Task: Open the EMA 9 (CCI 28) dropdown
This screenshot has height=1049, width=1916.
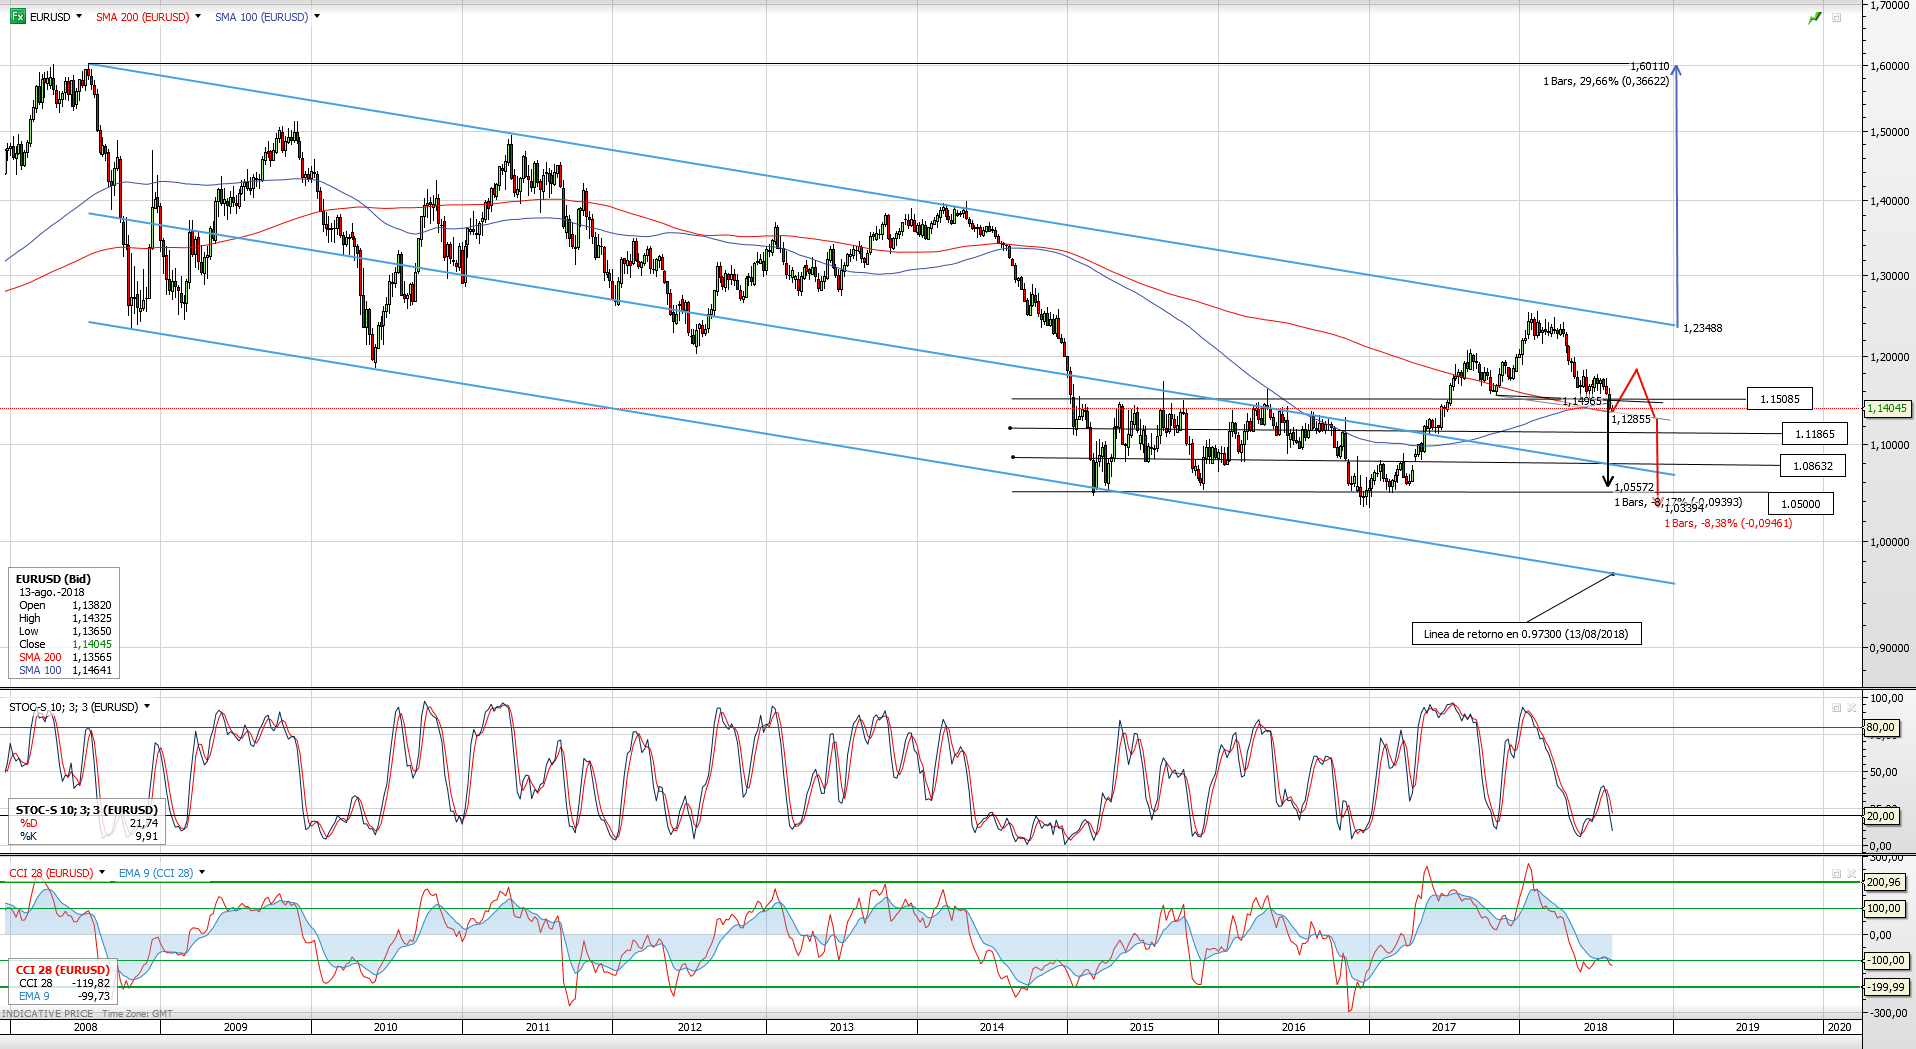Action: 202,873
